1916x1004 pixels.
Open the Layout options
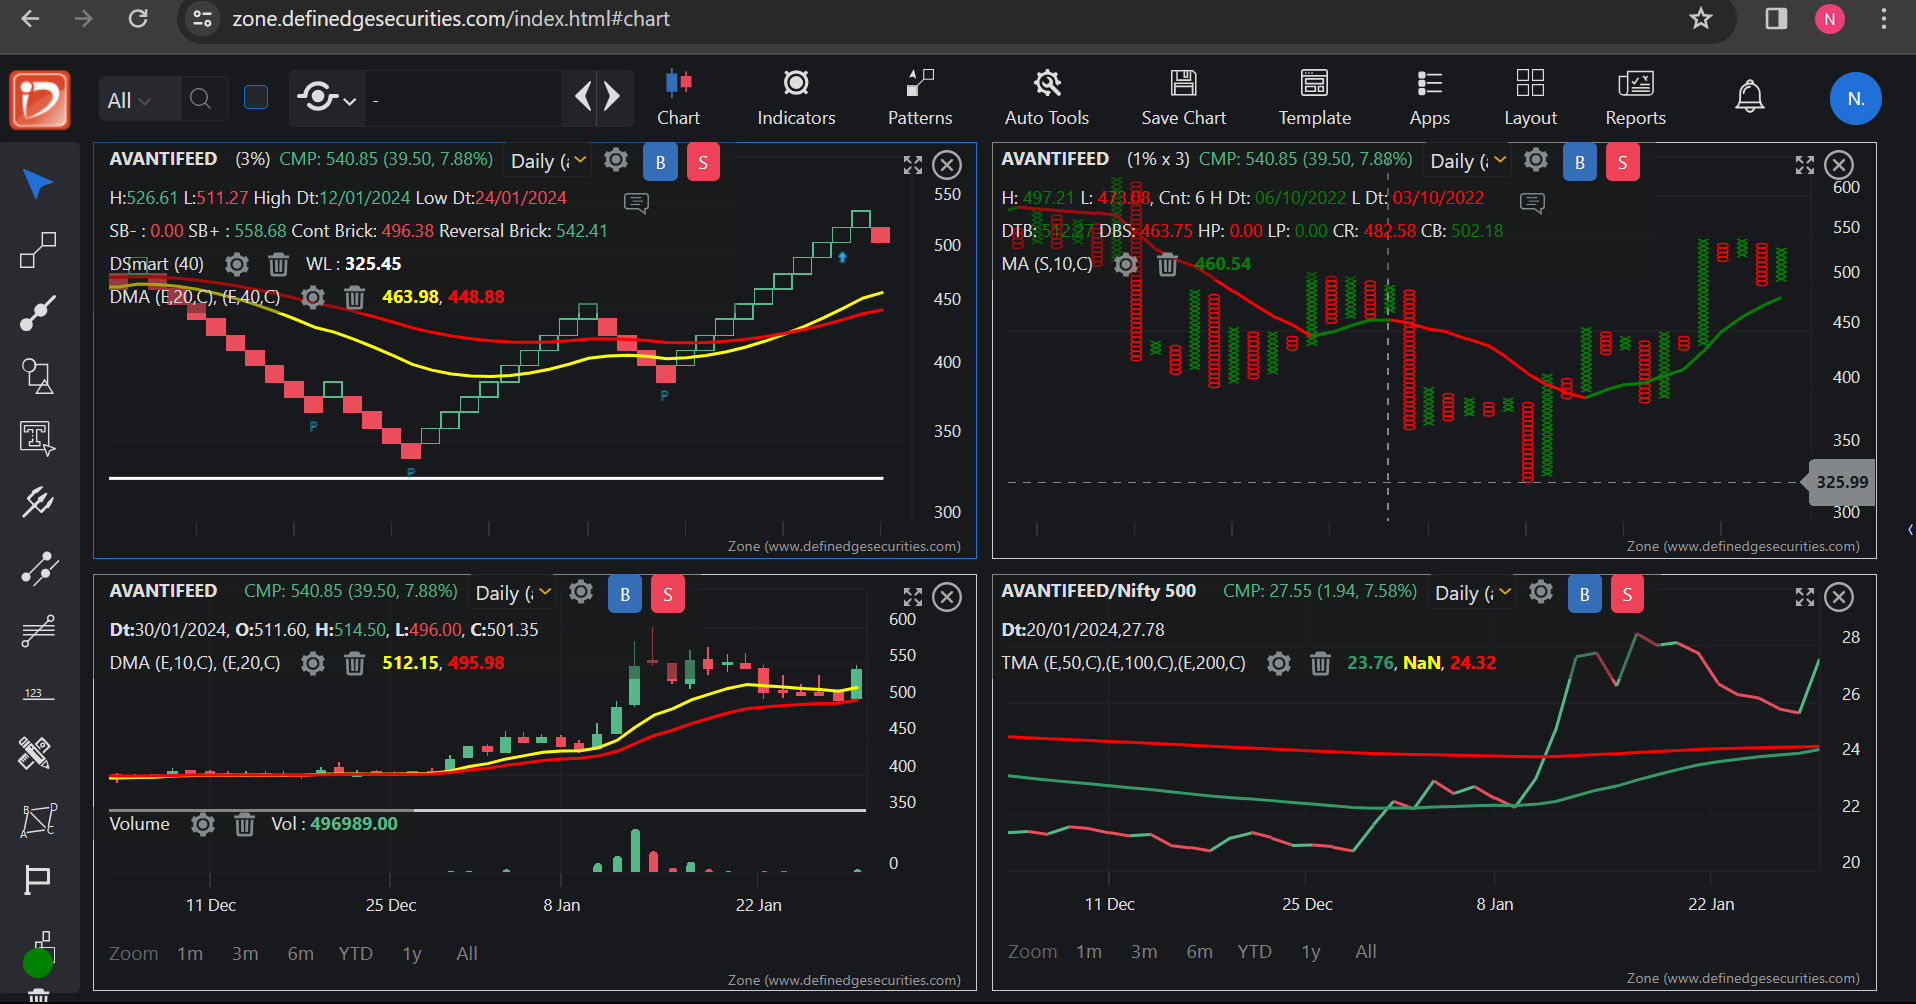click(x=1531, y=98)
